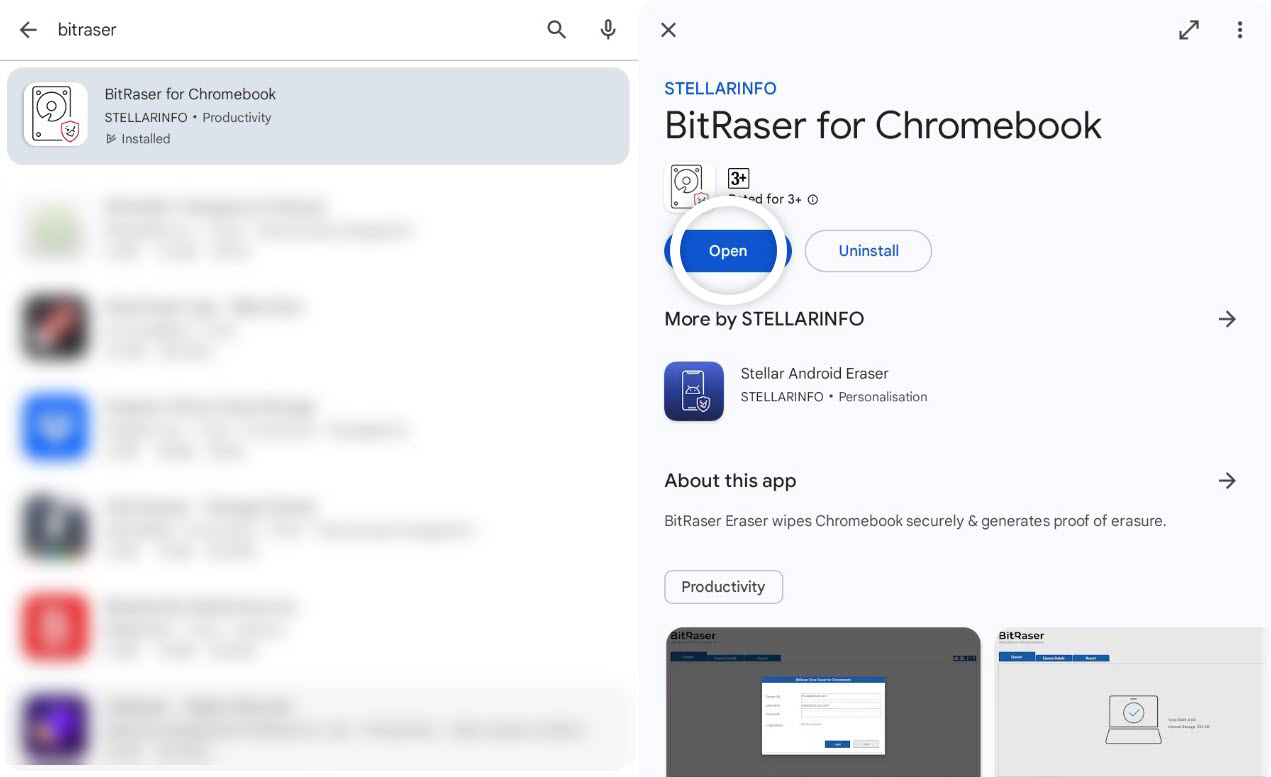Open the three-dot more options menu
Image resolution: width=1271 pixels, height=777 pixels.
click(x=1240, y=30)
